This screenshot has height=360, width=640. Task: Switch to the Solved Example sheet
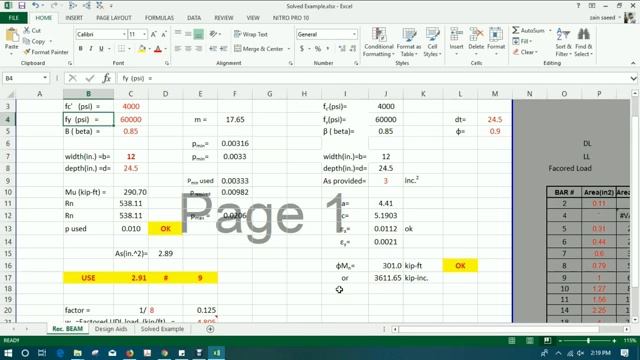(162, 329)
